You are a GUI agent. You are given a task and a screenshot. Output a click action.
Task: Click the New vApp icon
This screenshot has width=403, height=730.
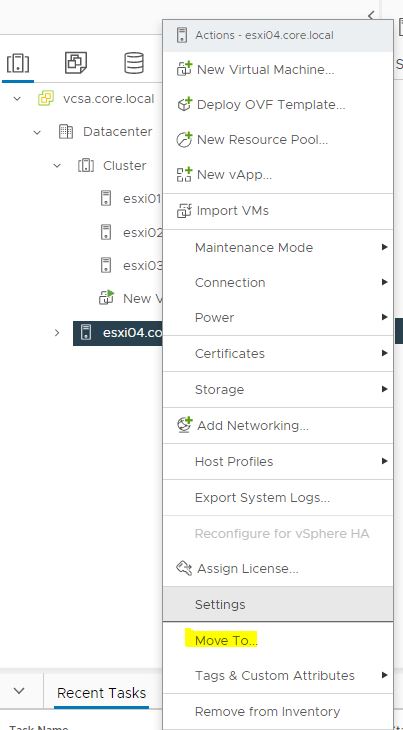[x=184, y=174]
